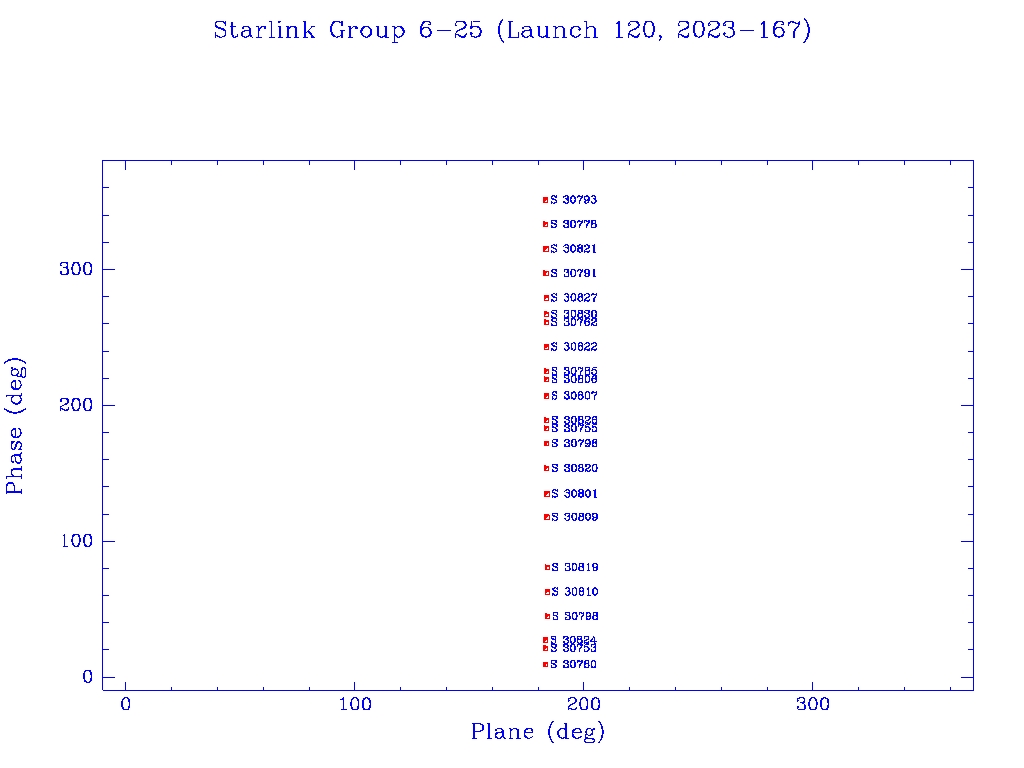This screenshot has width=1024, height=768.
Task: Click the red data marker beside S 30819
Action: 548,568
